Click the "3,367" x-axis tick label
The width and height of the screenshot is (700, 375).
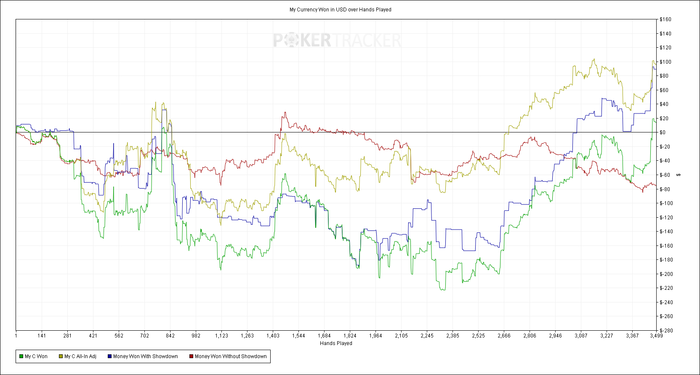point(633,335)
